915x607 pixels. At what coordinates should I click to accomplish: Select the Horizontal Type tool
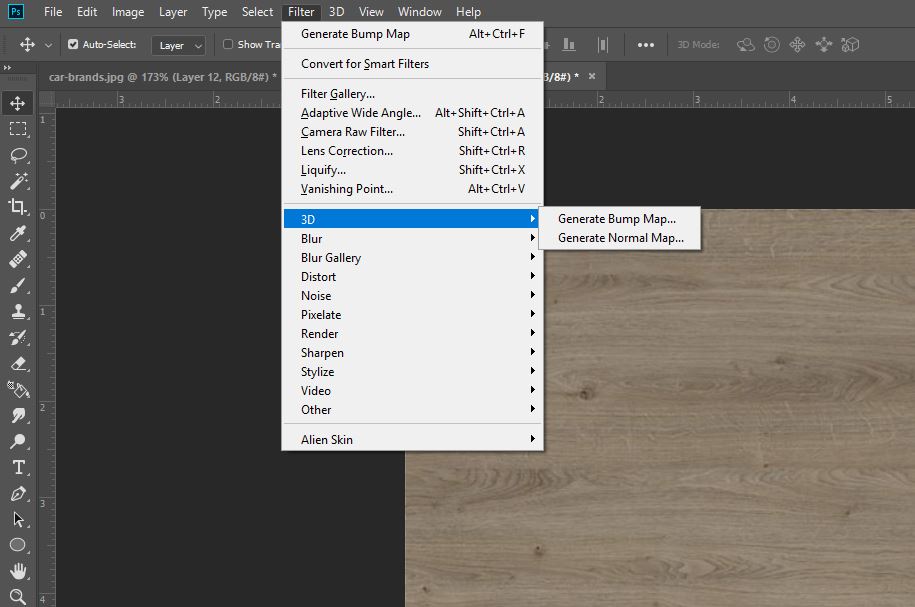point(18,467)
